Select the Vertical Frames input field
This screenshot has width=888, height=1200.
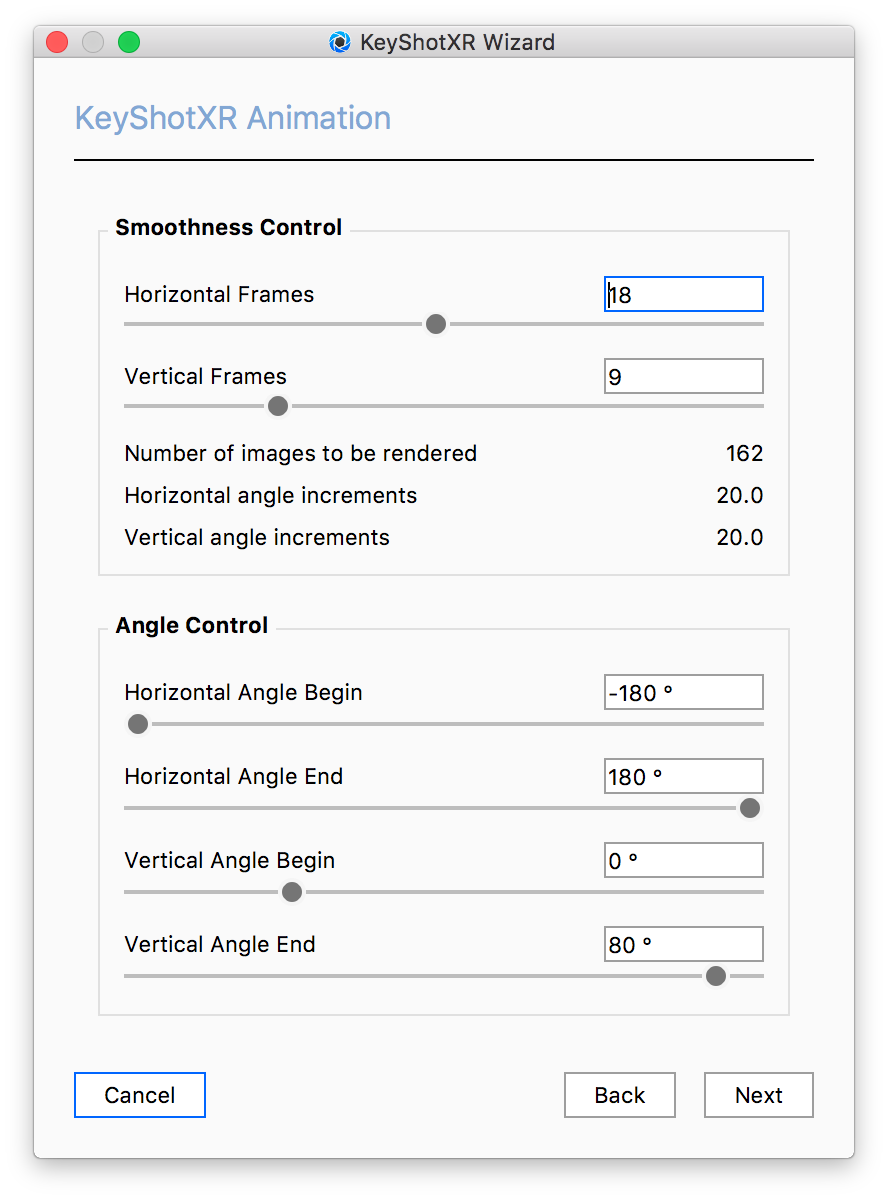[x=683, y=376]
